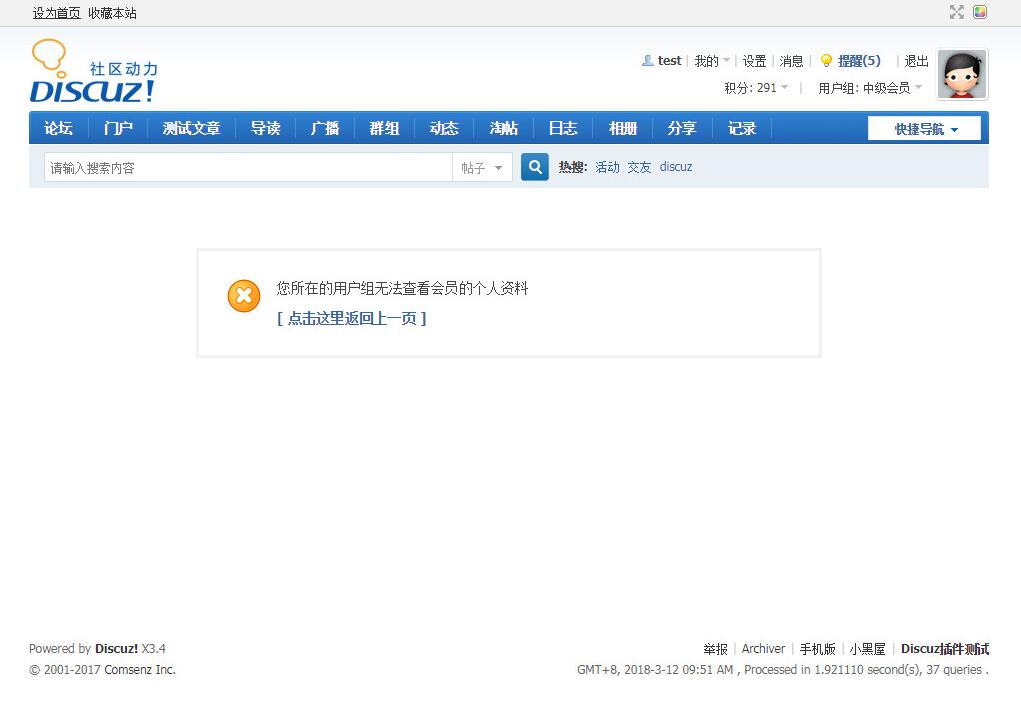Open the 动态 nav tab
Viewport: 1021px width, 703px height.
pos(444,128)
